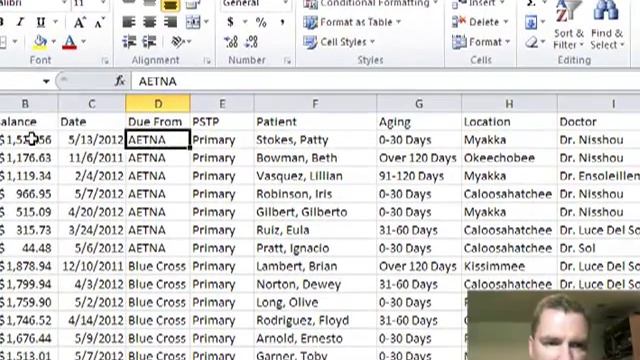Select column H header
Screen dimensions: 640x360
pos(509,104)
